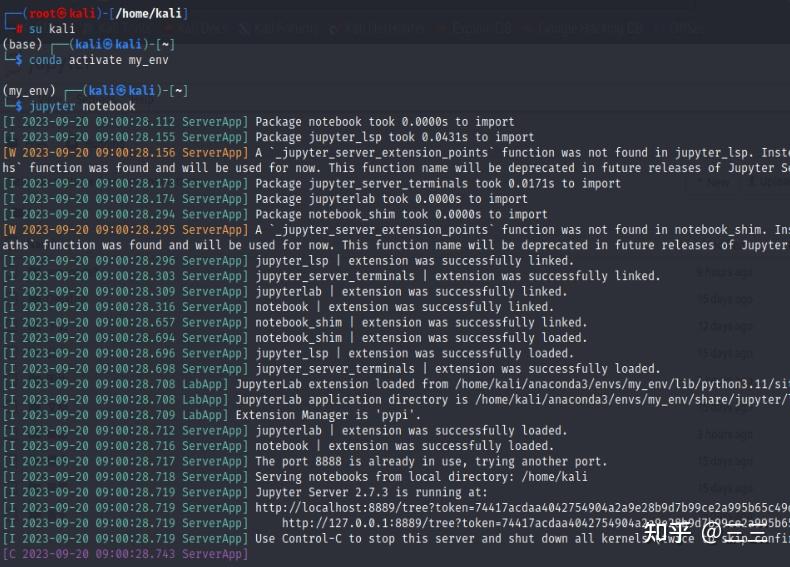Click 'notebook | extension was successfully loaded' line
The width and height of the screenshot is (790, 567).
tap(279, 446)
